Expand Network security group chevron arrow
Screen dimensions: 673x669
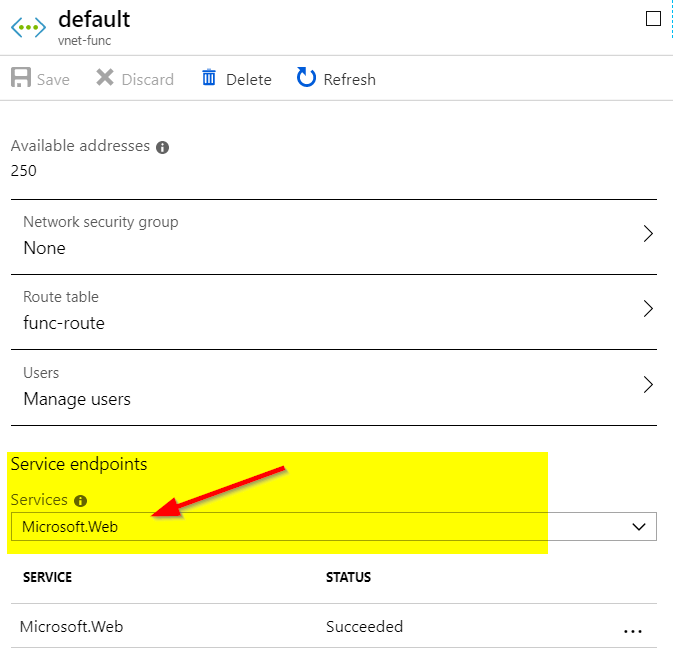(x=648, y=234)
